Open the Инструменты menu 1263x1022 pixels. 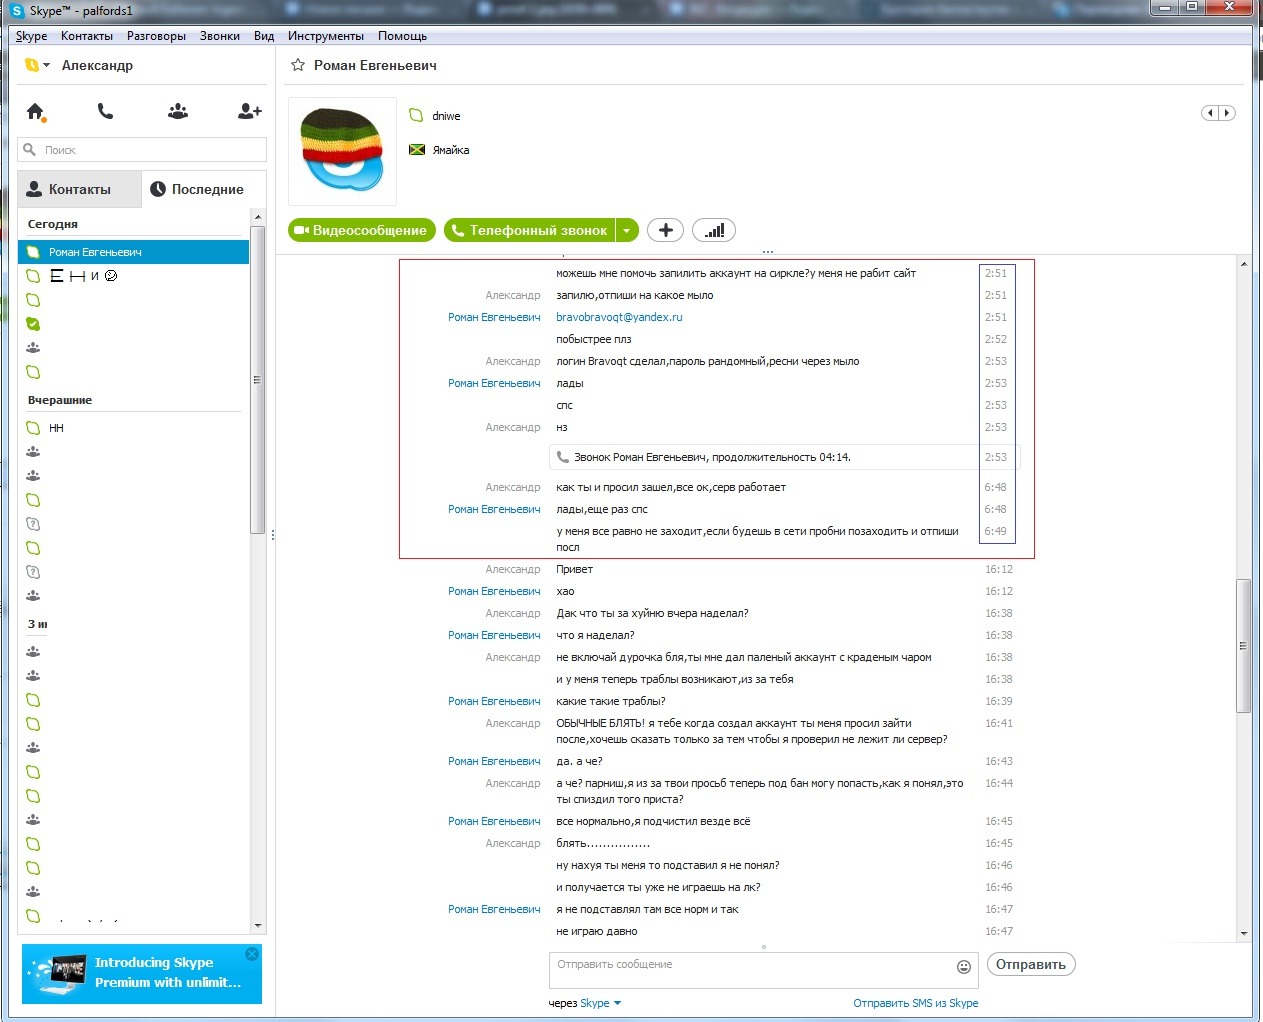coord(326,36)
